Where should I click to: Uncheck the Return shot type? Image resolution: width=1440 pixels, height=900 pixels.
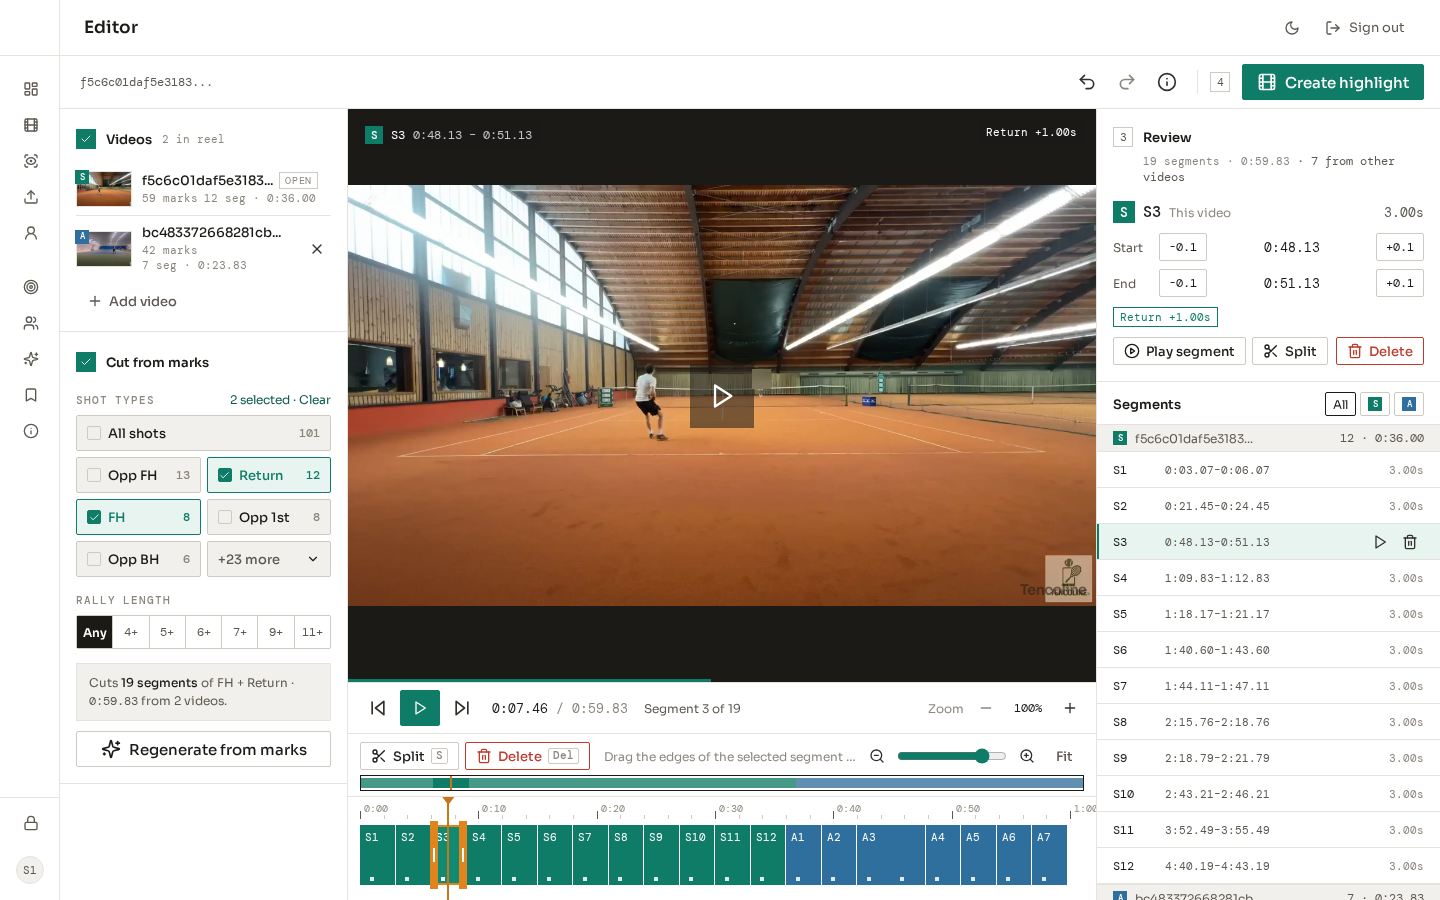[x=225, y=475]
